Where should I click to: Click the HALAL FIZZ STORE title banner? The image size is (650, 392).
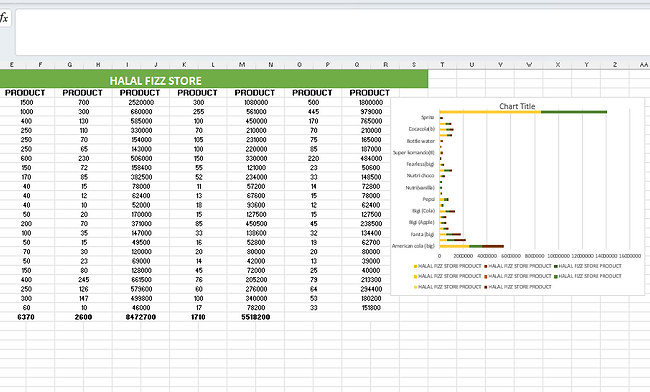tap(214, 79)
